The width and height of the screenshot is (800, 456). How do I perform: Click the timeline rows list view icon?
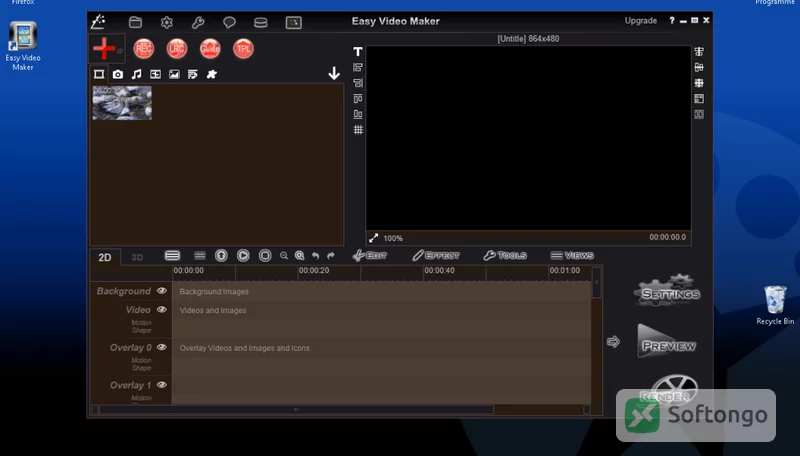172,255
